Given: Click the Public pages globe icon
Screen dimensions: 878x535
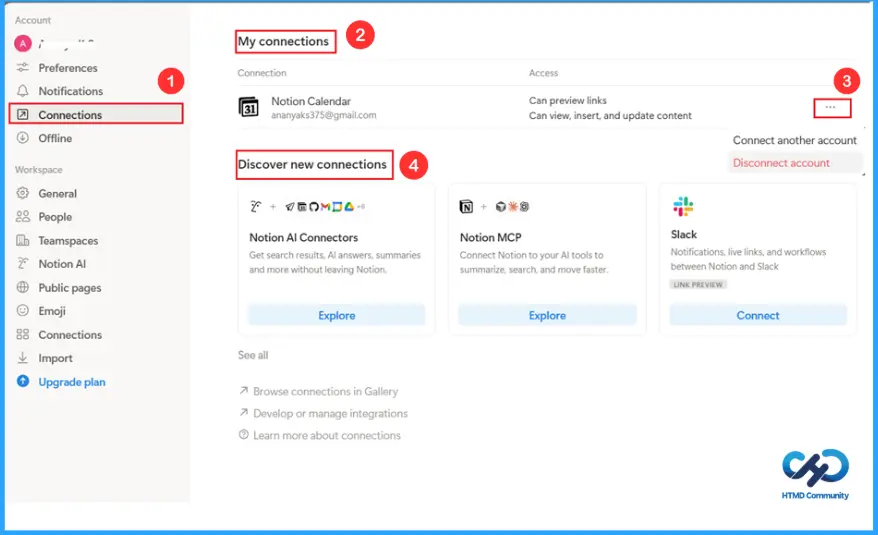Looking at the screenshot, I should click(x=22, y=287).
